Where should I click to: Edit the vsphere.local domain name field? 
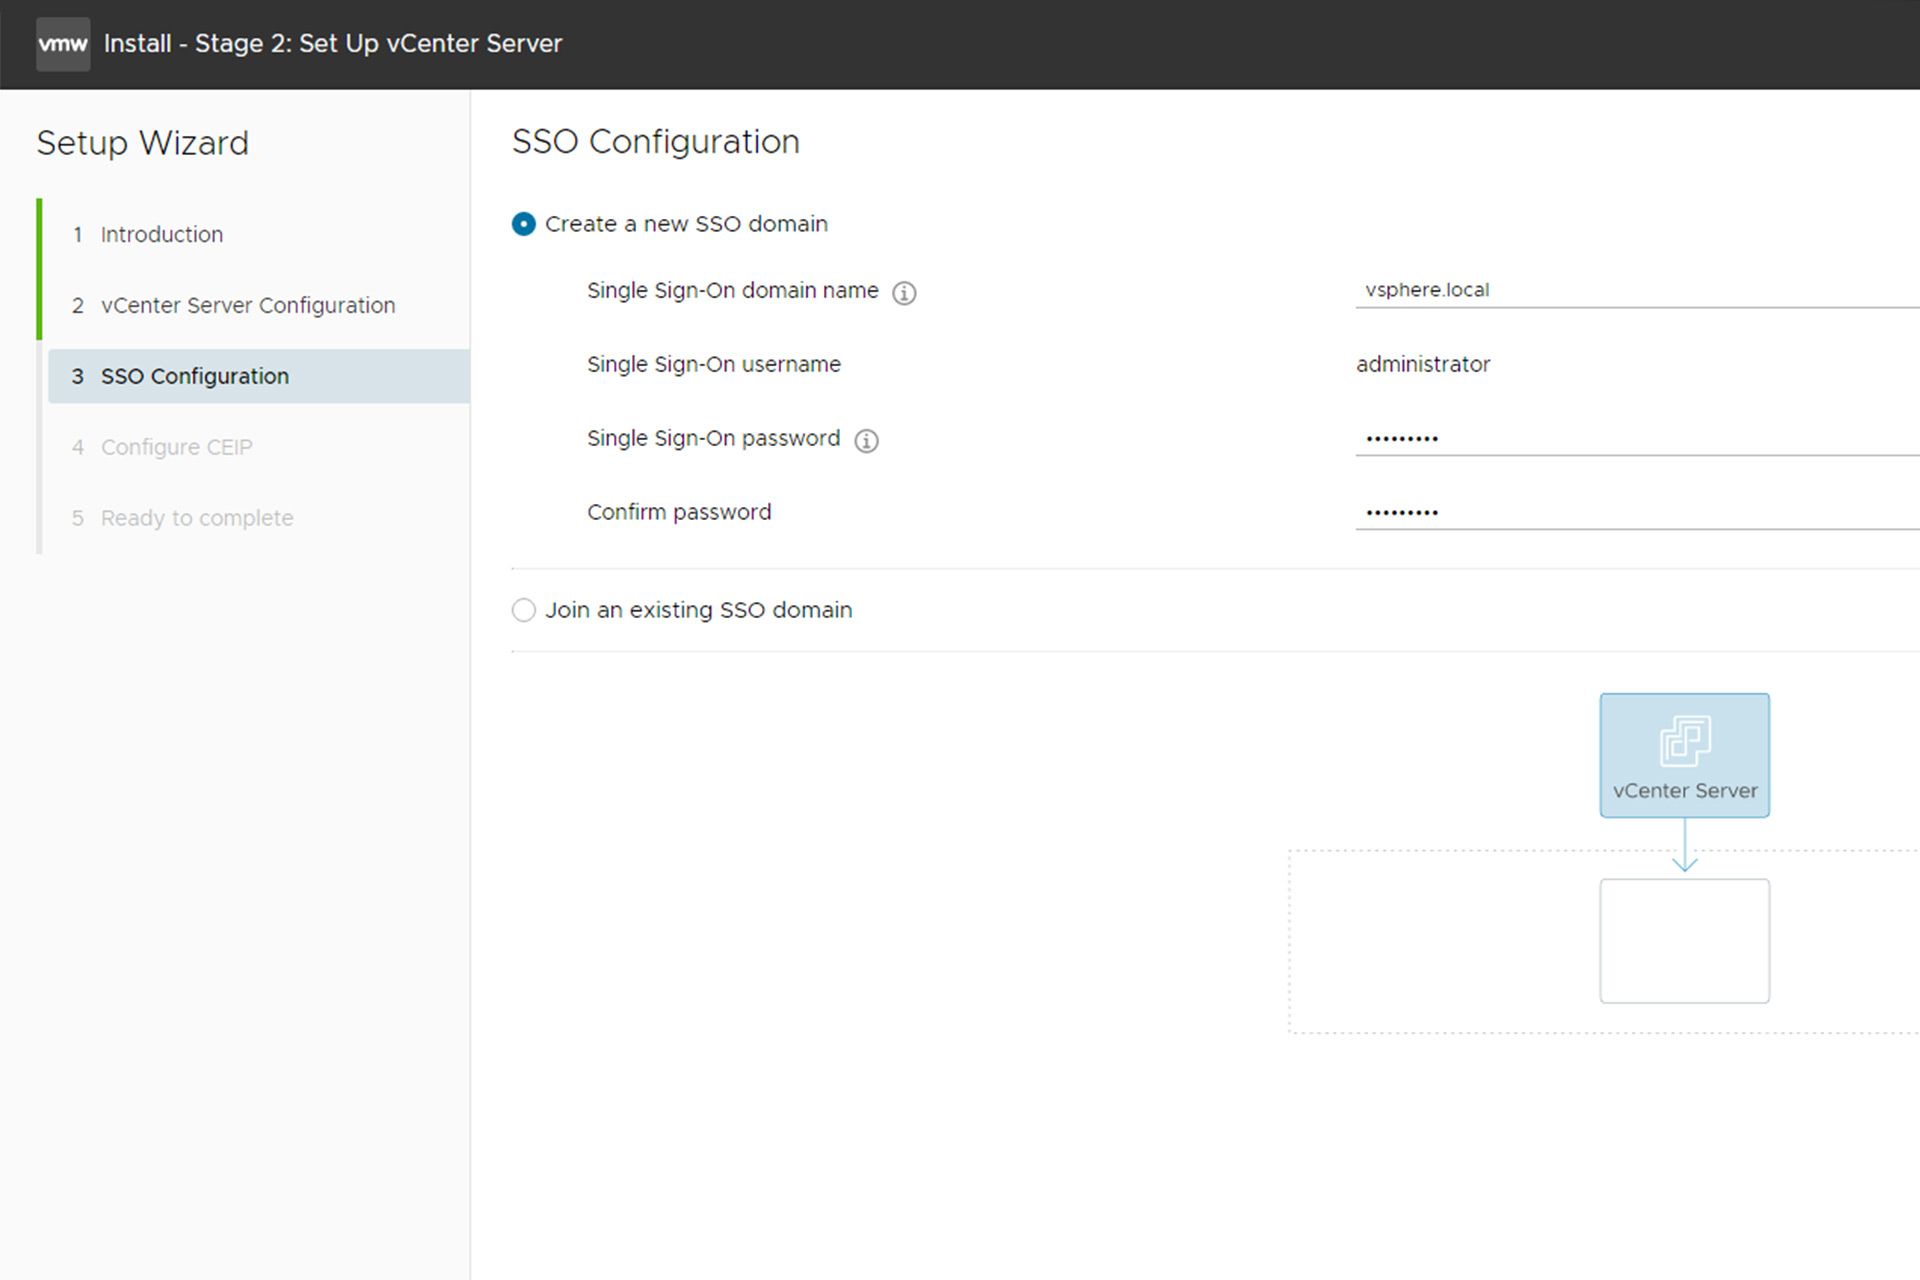[x=1637, y=290]
